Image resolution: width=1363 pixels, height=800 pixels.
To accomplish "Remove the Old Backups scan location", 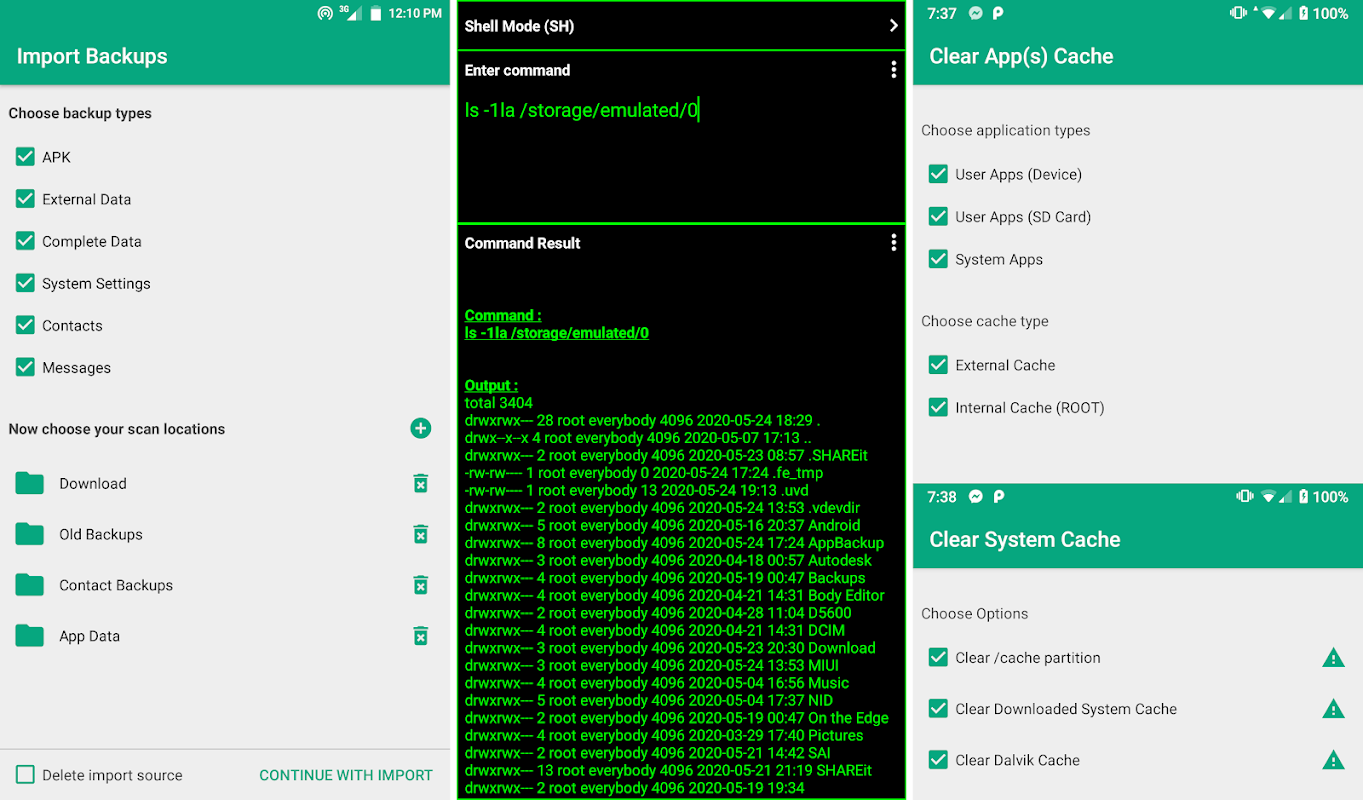I will pyautogui.click(x=421, y=535).
